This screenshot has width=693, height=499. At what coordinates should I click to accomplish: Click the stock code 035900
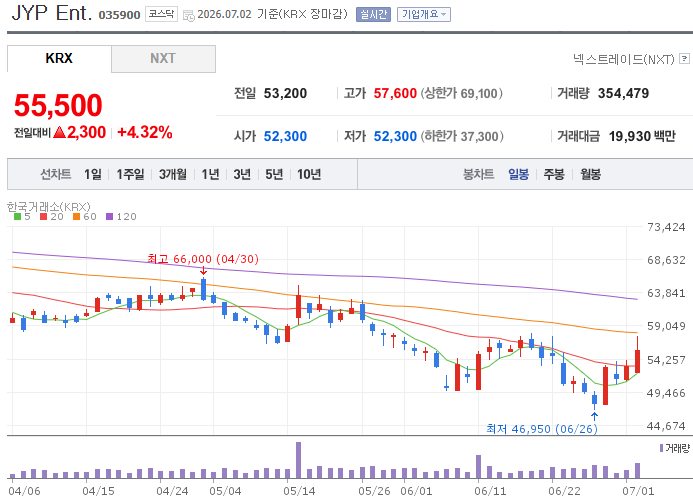[x=119, y=15]
